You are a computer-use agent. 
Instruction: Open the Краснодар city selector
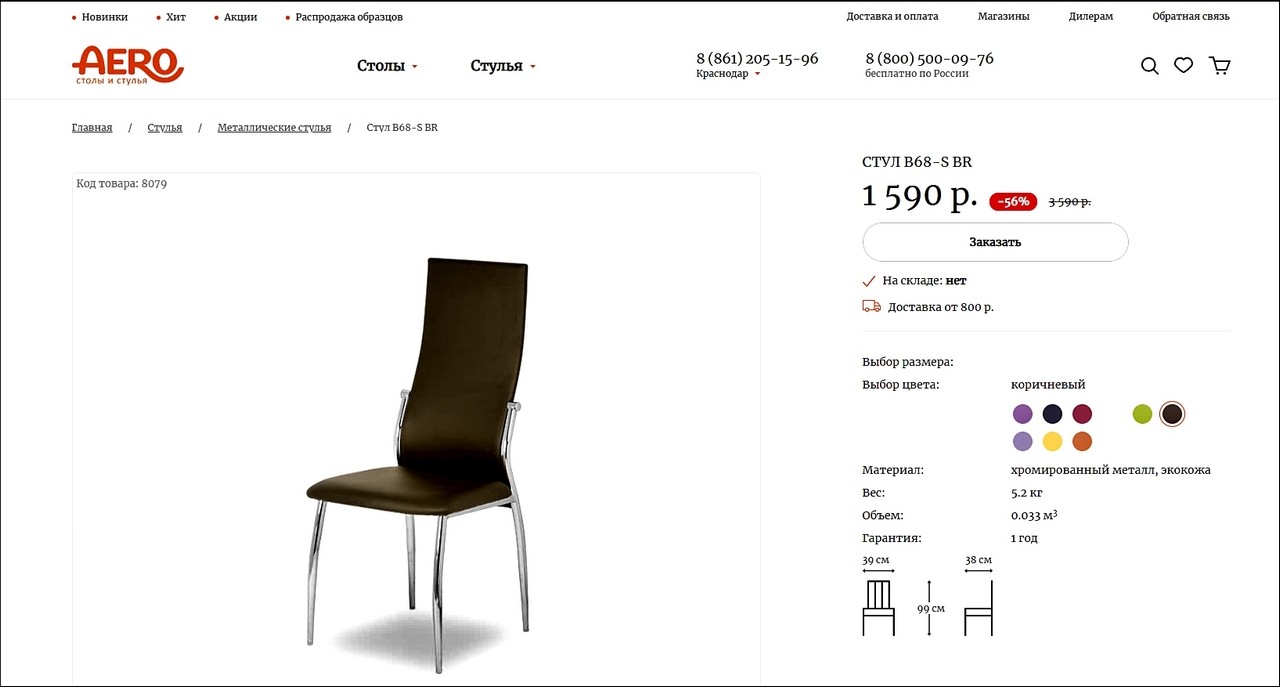(x=728, y=74)
